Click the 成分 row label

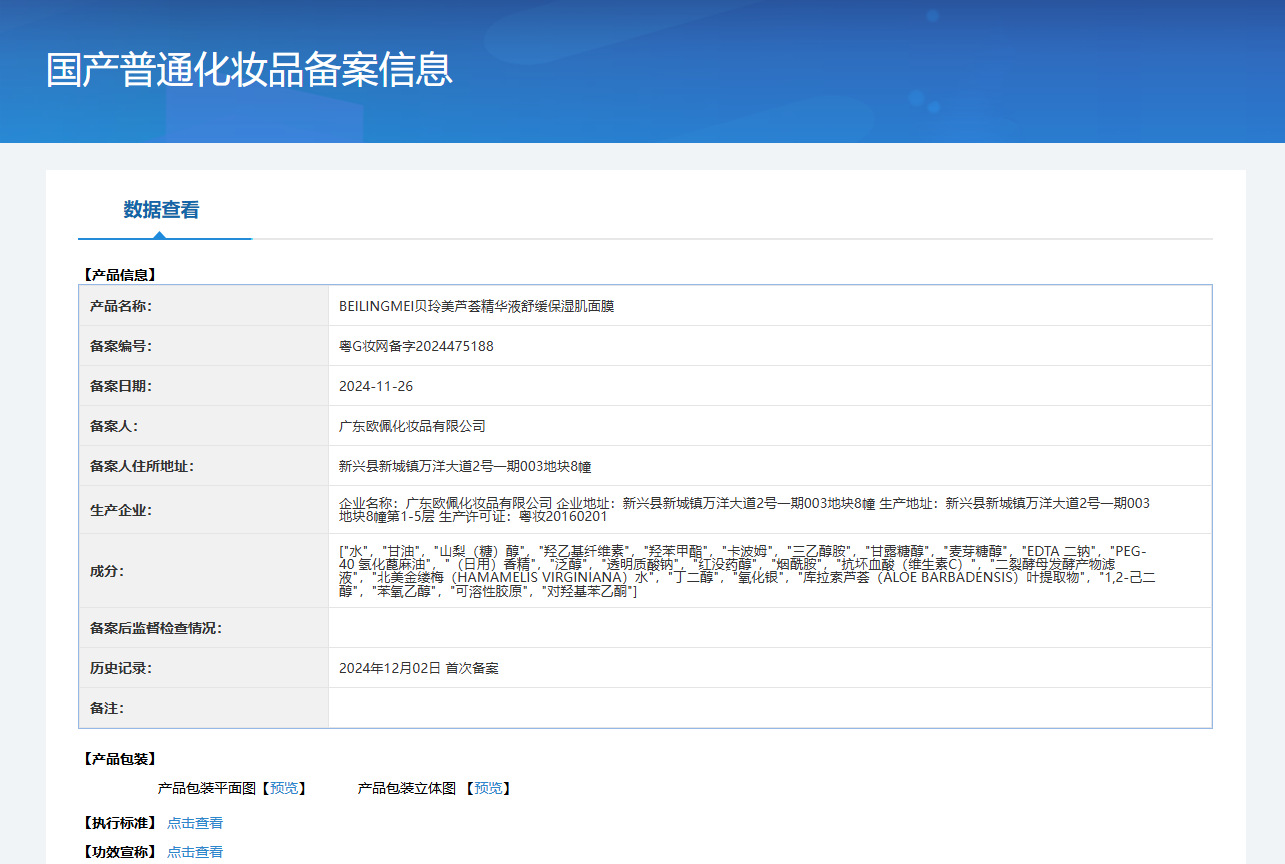107,571
